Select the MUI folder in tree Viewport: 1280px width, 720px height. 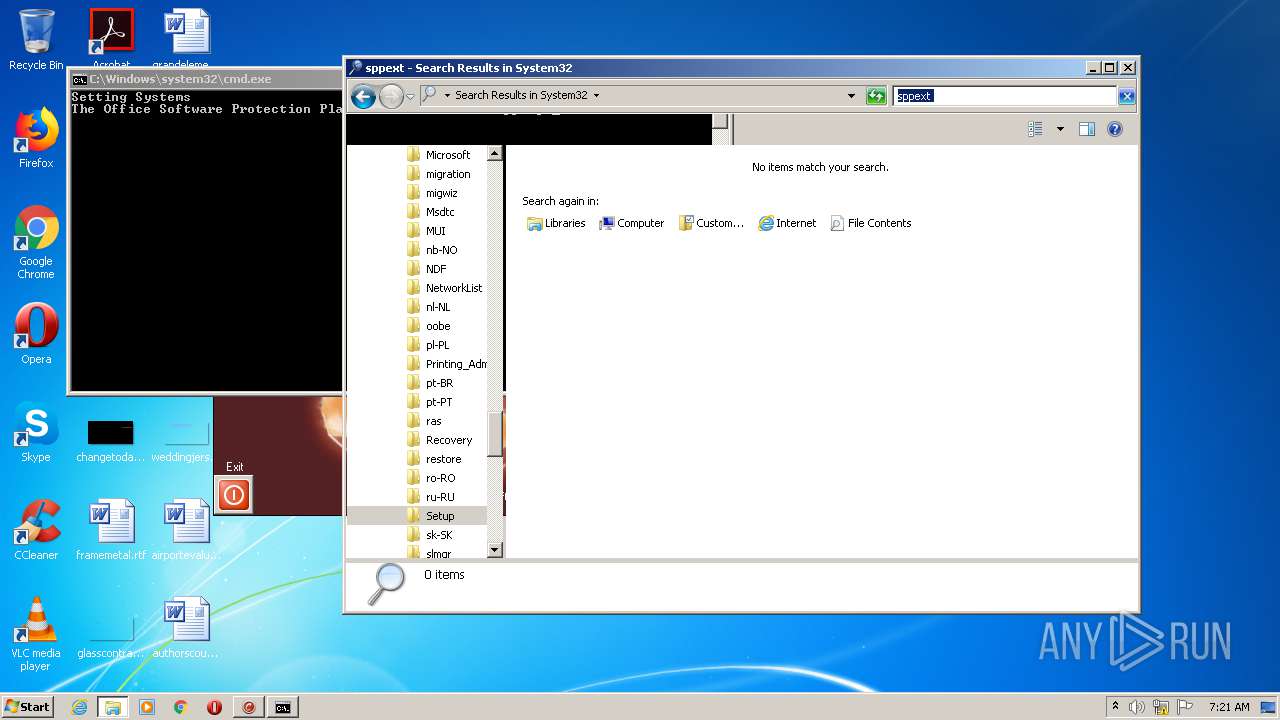click(426, 231)
